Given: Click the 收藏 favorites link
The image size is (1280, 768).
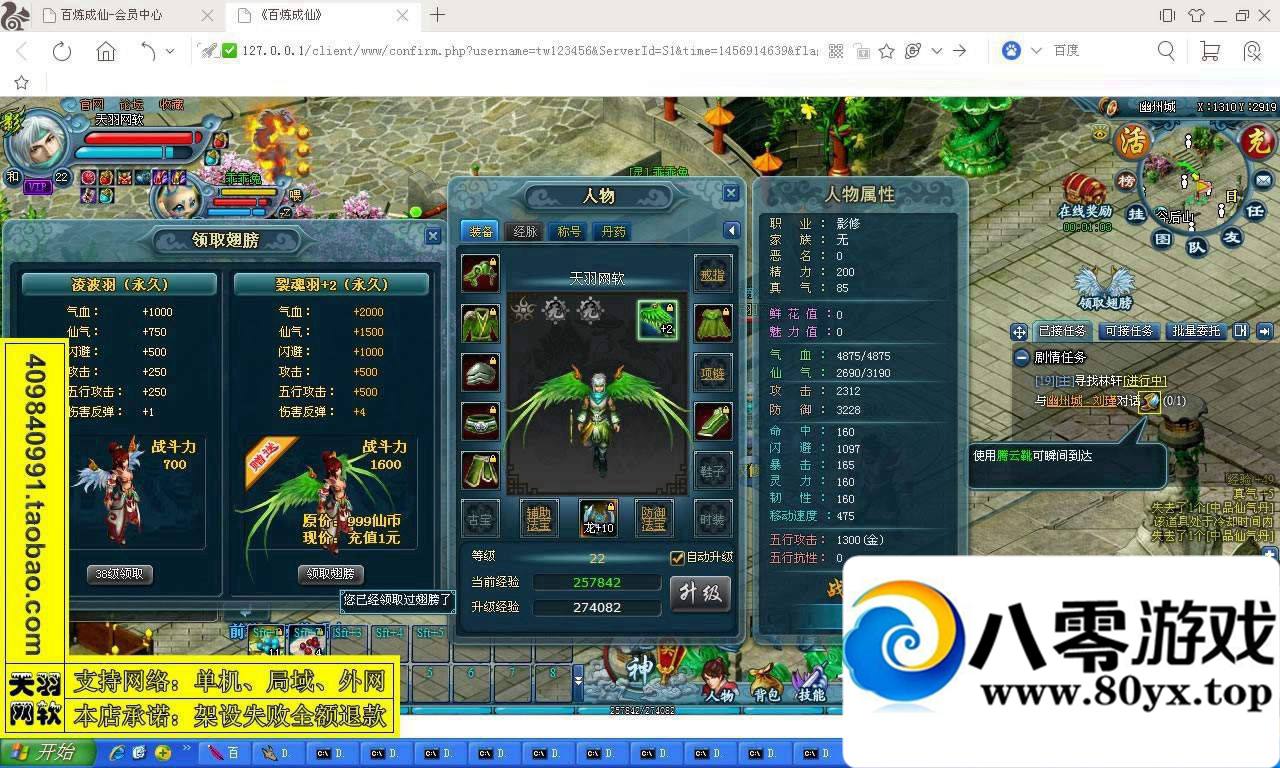Looking at the screenshot, I should [172, 104].
